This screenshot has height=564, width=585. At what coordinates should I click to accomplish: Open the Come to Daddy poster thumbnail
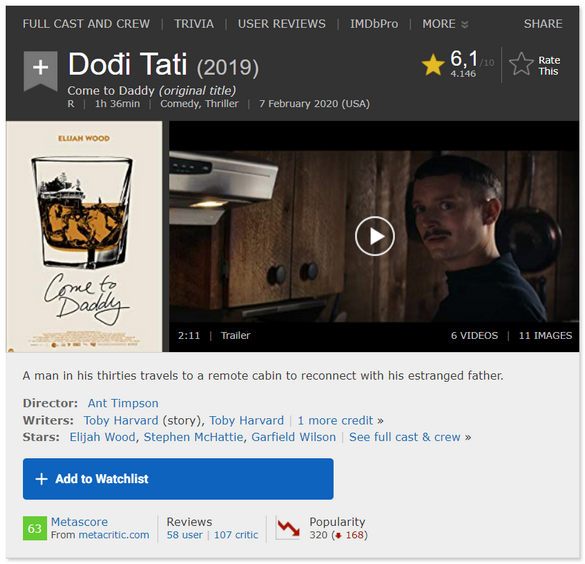84,236
